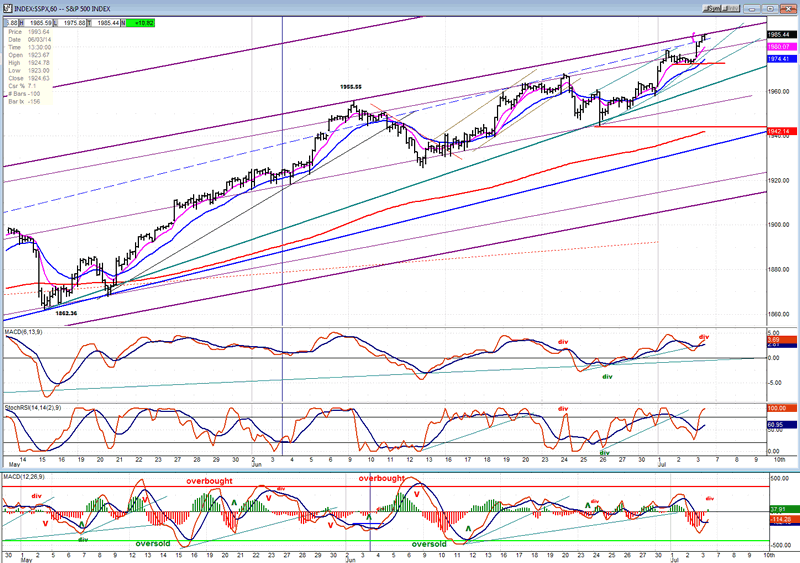Click the red StochRSI value tag 100.00
This screenshot has height=563, width=800.
[x=782, y=408]
